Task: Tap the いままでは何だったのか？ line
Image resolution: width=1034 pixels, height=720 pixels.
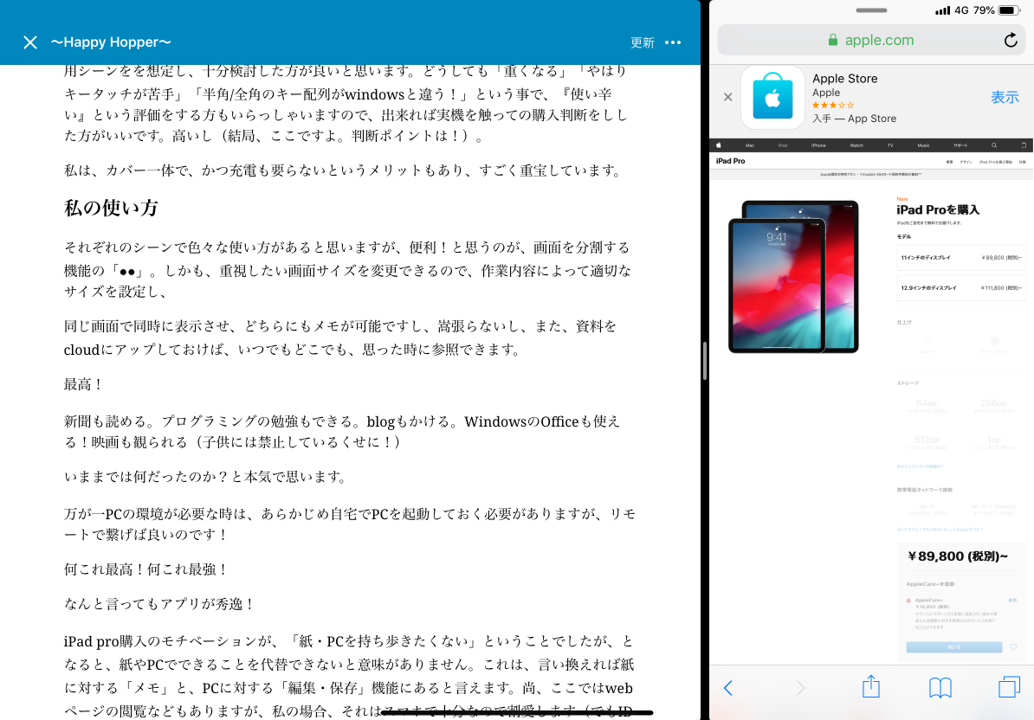Action: point(206,477)
